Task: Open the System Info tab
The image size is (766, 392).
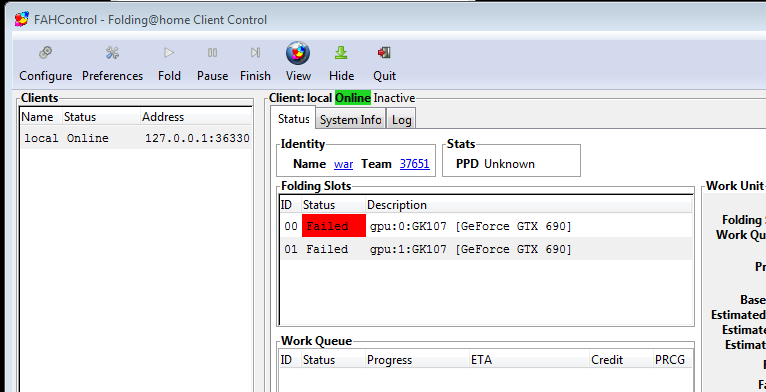Action: (351, 120)
